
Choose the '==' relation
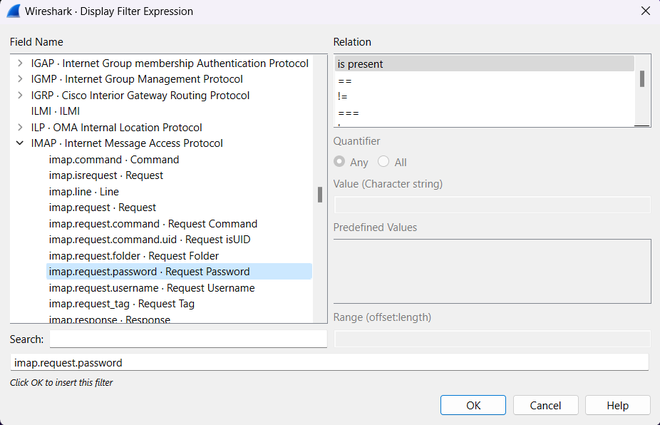click(484, 81)
